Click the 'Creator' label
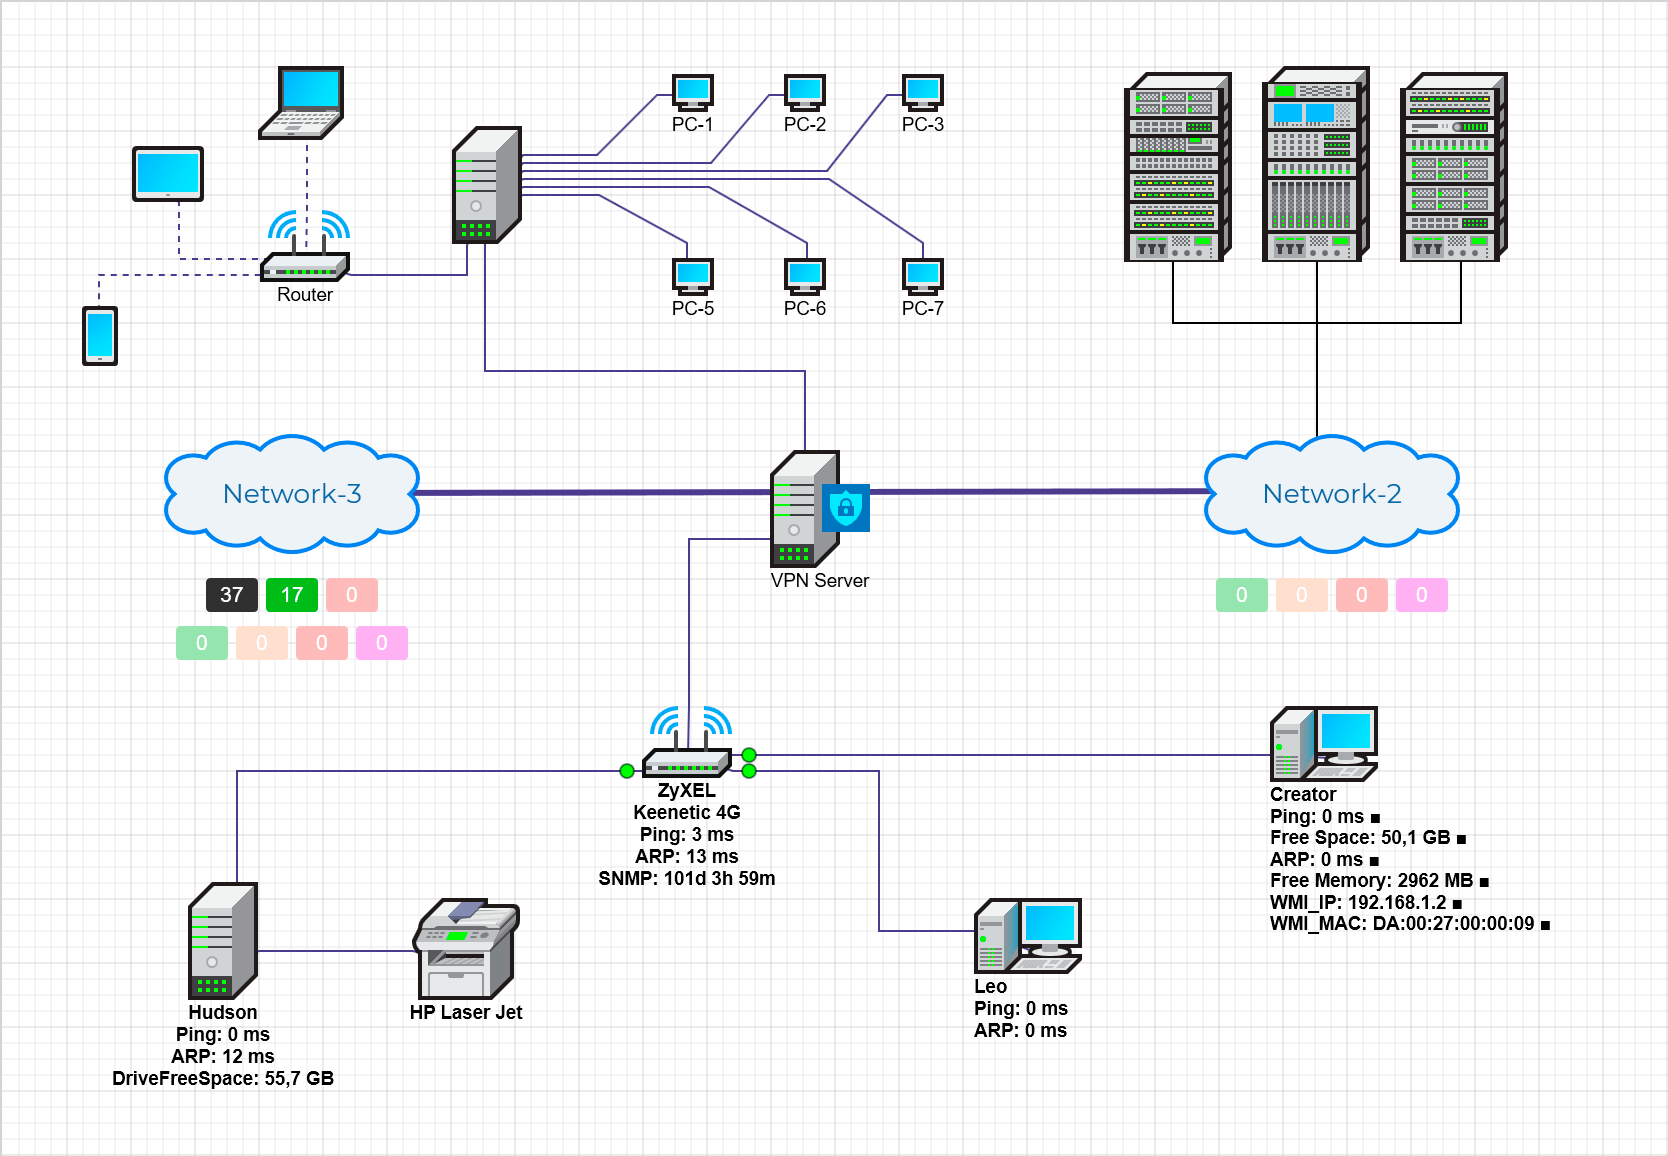This screenshot has height=1156, width=1668. click(x=1303, y=794)
